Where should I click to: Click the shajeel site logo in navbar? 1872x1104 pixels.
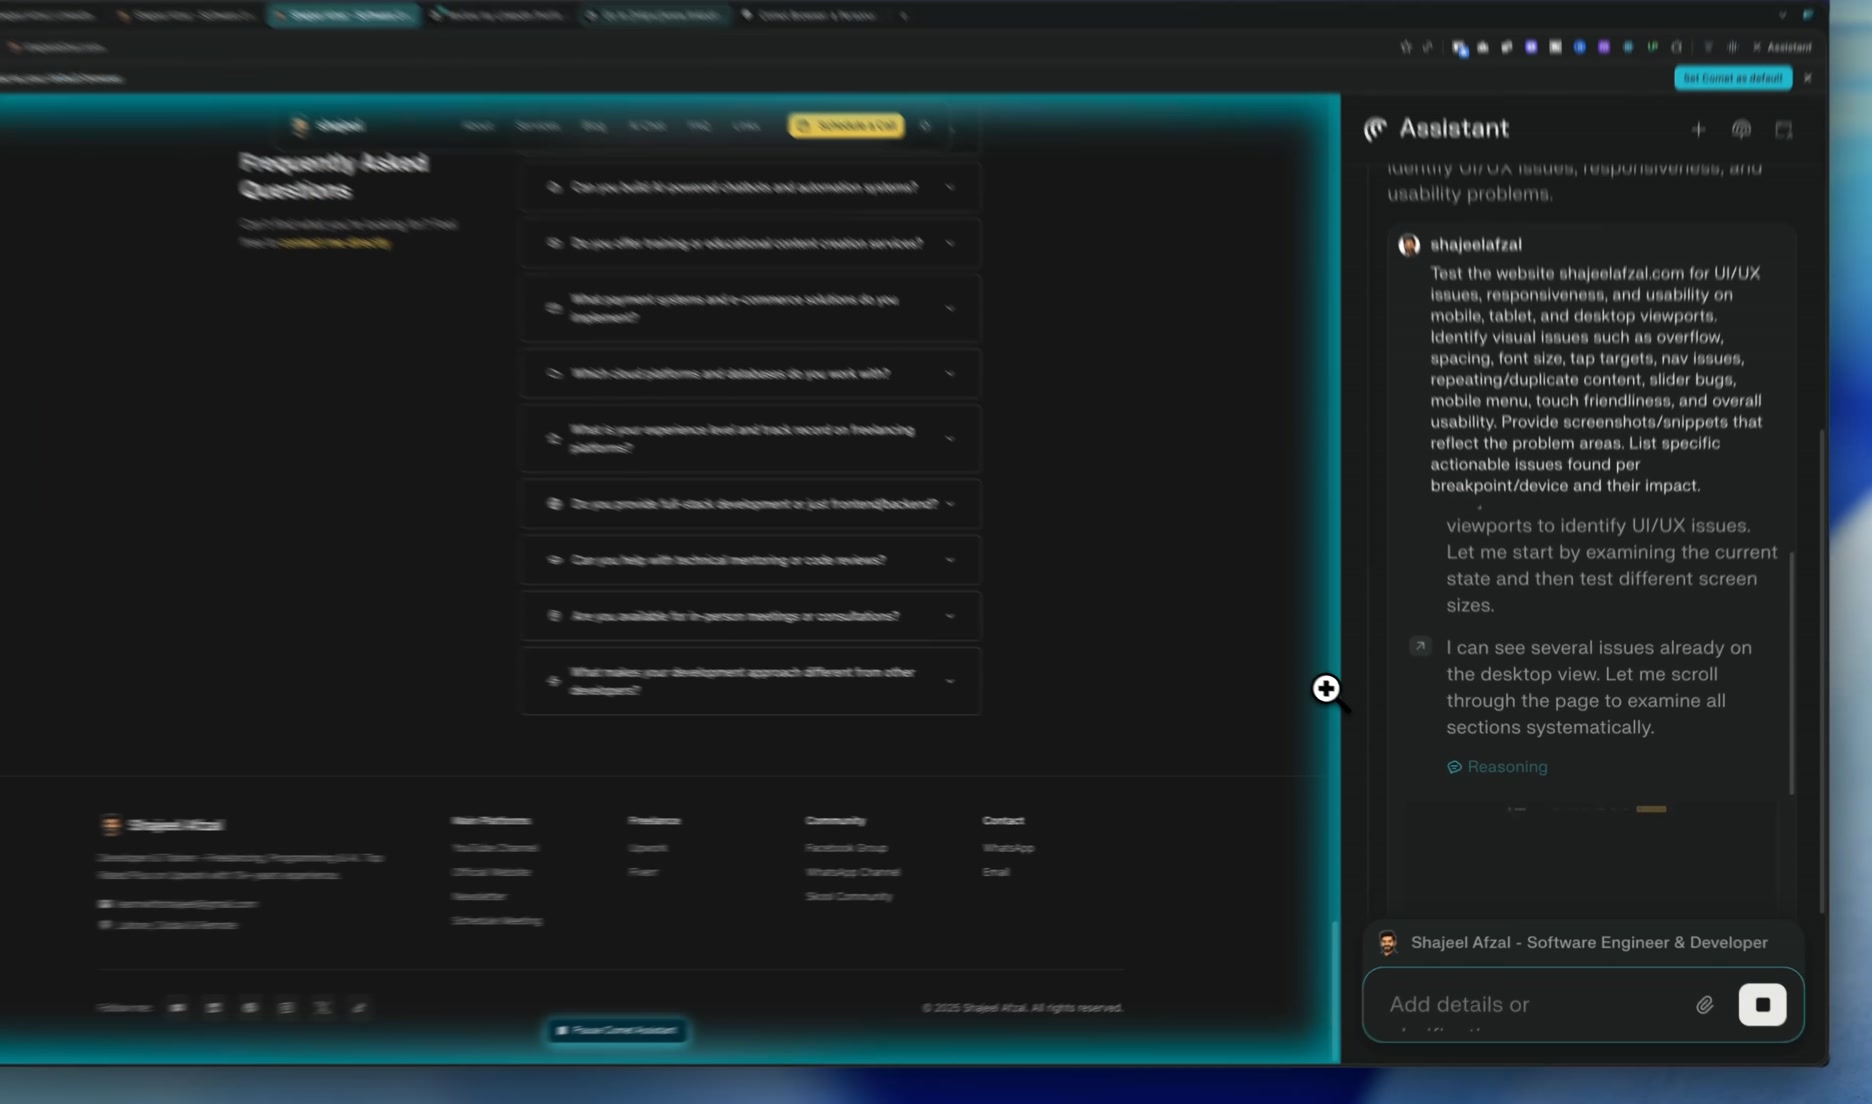click(328, 125)
